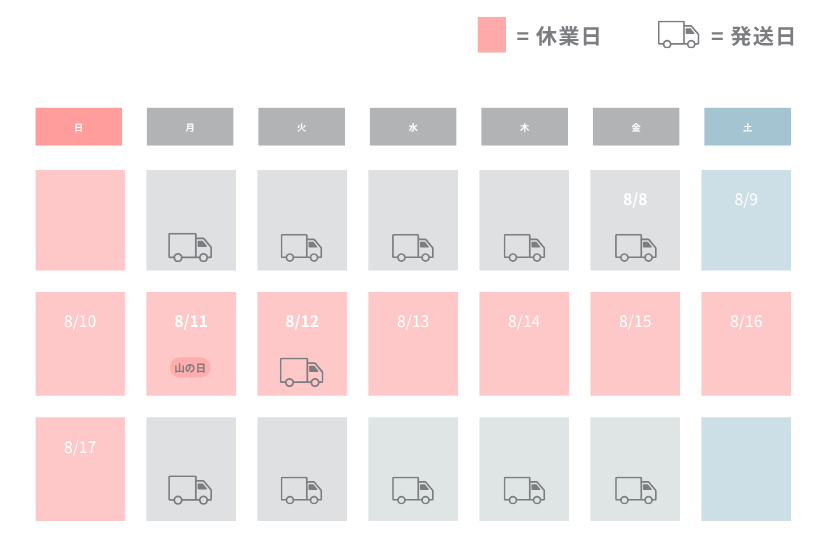Click the truck icon in the 8/12 cell
Viewport: 837px width, 545px height.
(x=302, y=372)
